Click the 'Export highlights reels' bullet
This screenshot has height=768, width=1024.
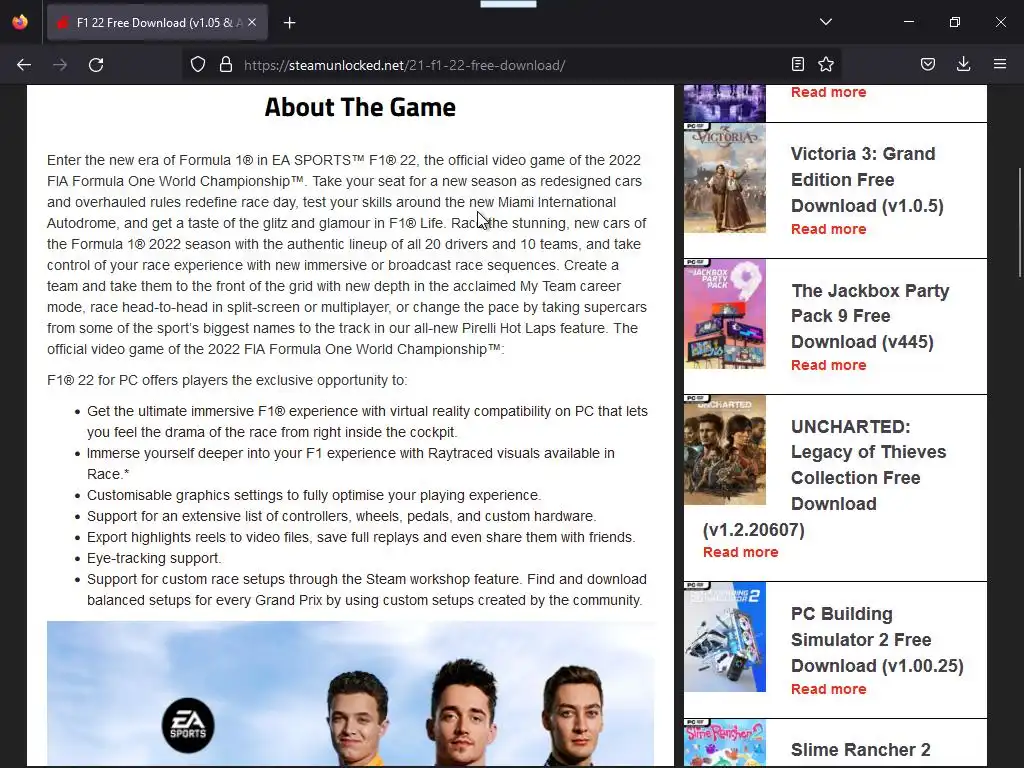pos(361,537)
